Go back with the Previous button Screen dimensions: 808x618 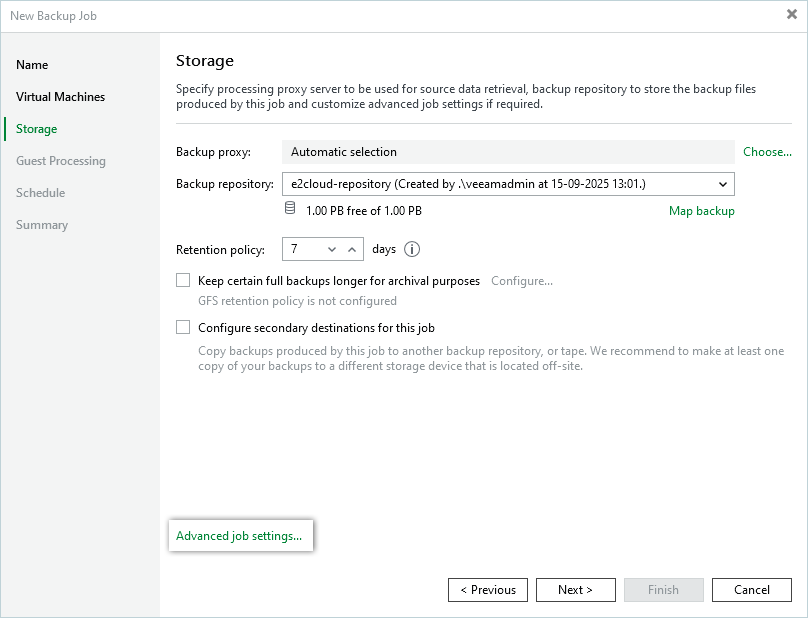[x=488, y=590]
